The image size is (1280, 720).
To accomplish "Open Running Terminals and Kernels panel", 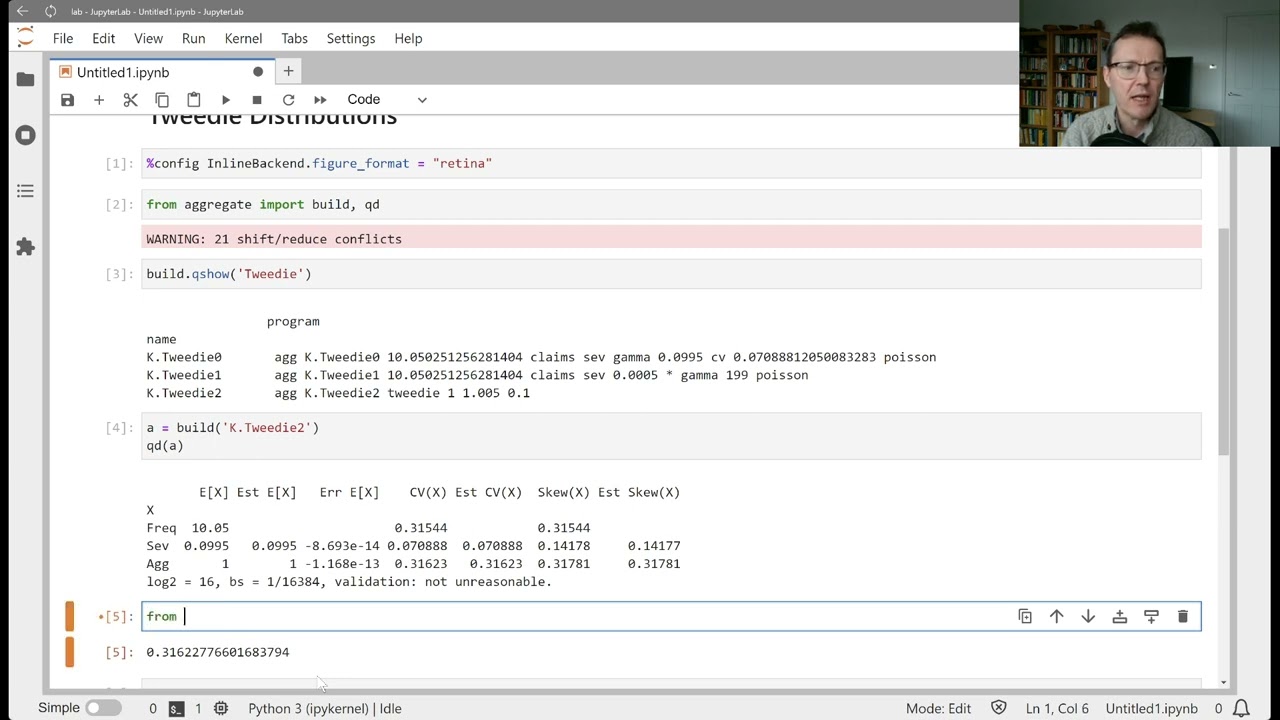I will 25,135.
